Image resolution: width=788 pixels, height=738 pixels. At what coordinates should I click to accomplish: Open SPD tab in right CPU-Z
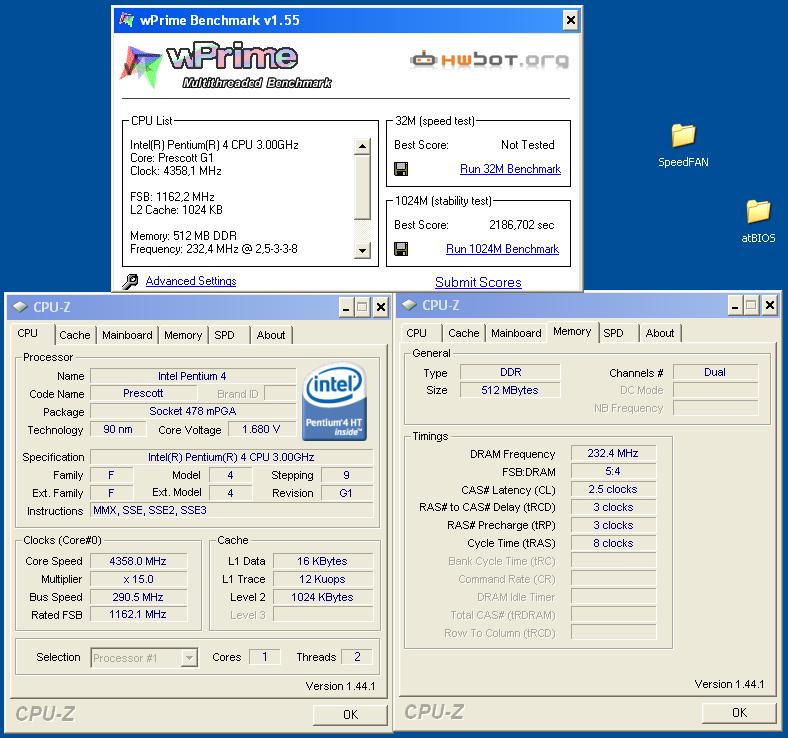pos(613,333)
